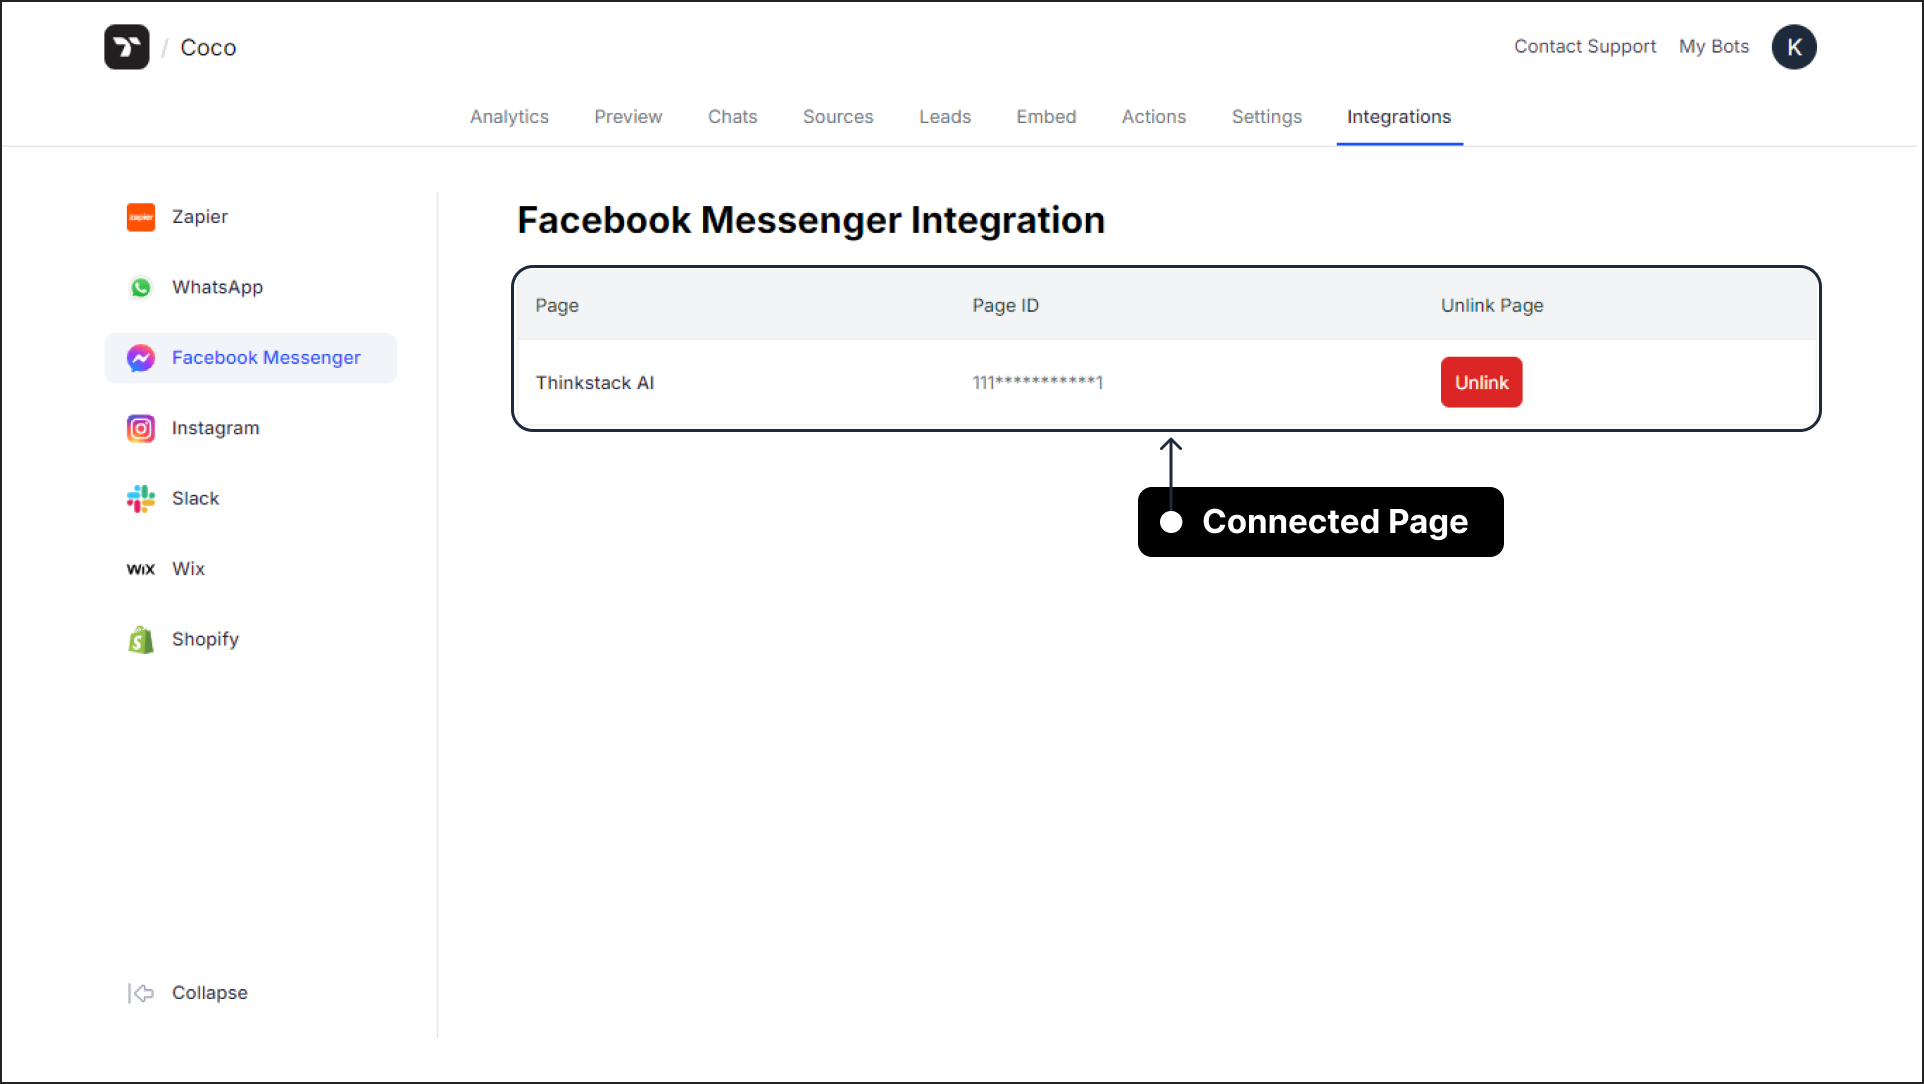Click the Wix integration icon

(139, 568)
